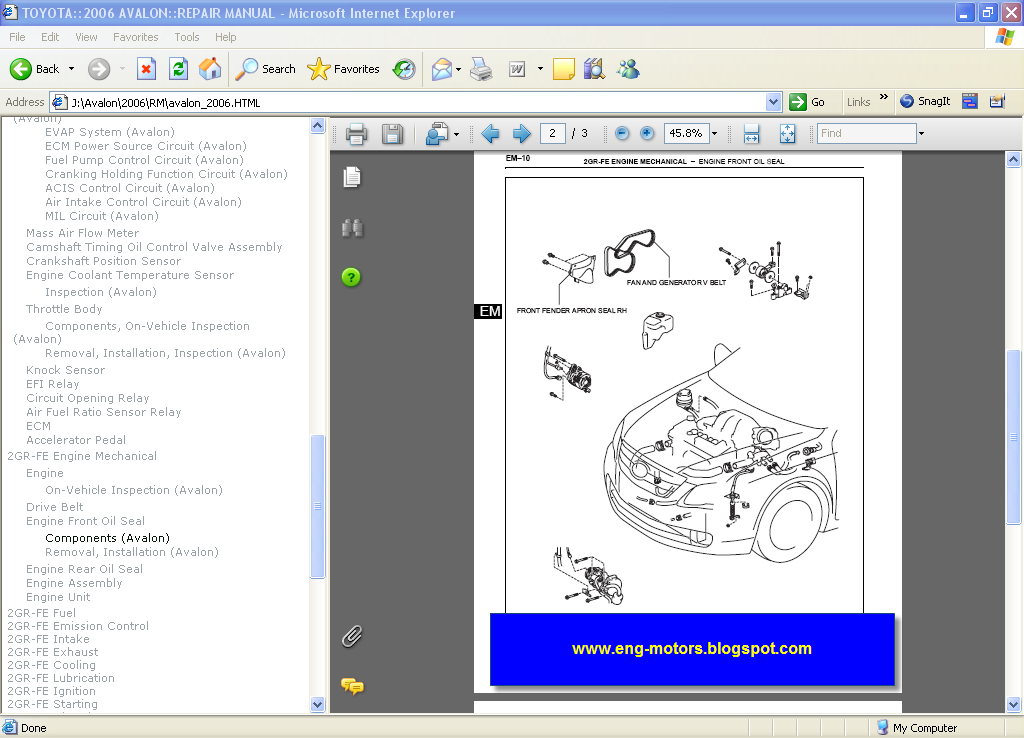This screenshot has height=738, width=1024.
Task: Open the Attachments paperclip panel
Action: [352, 636]
